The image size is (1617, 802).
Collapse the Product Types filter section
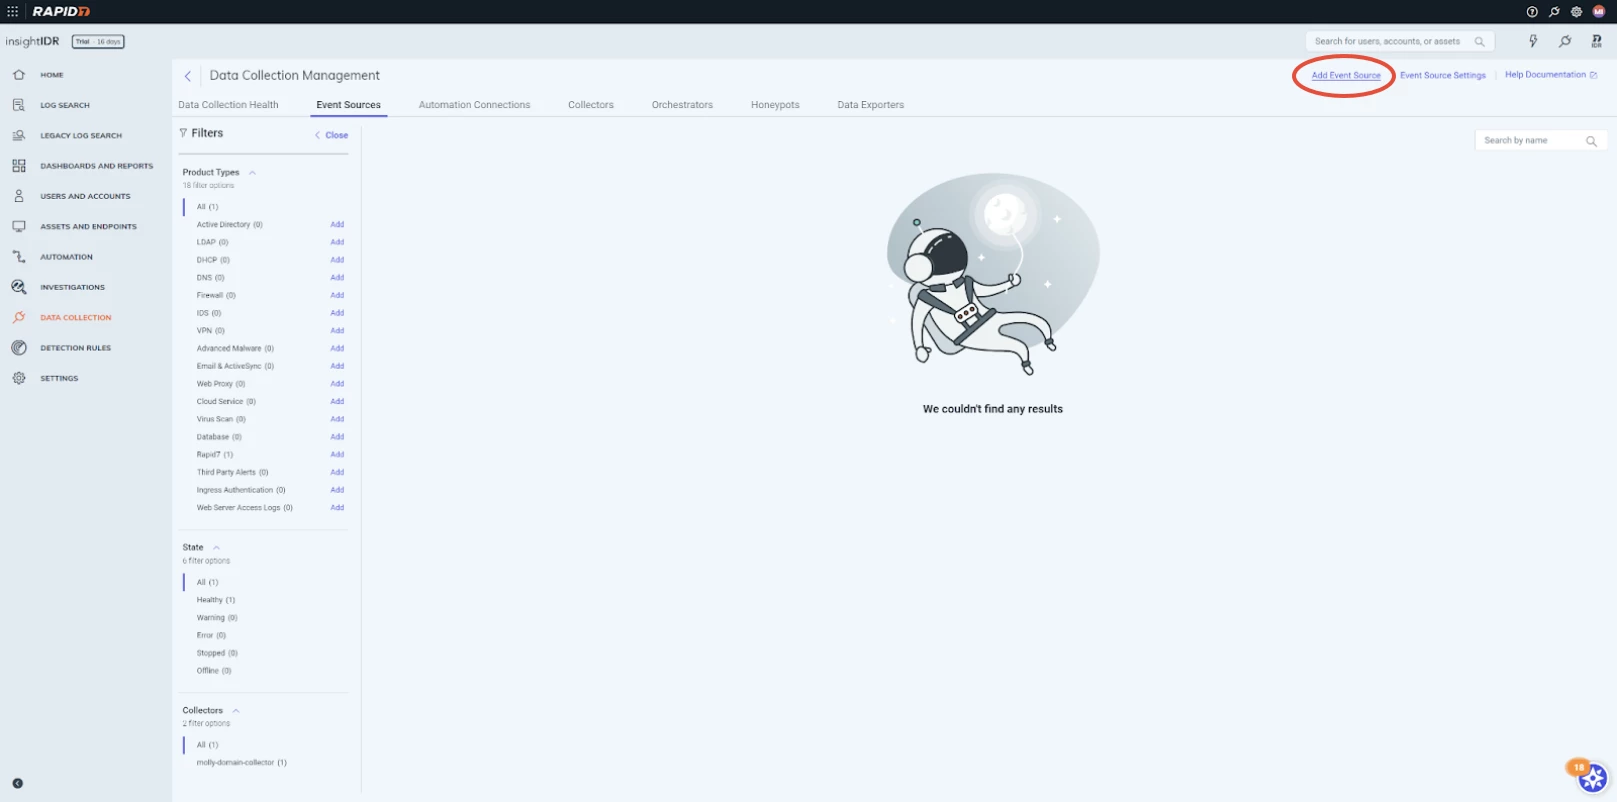coord(252,172)
